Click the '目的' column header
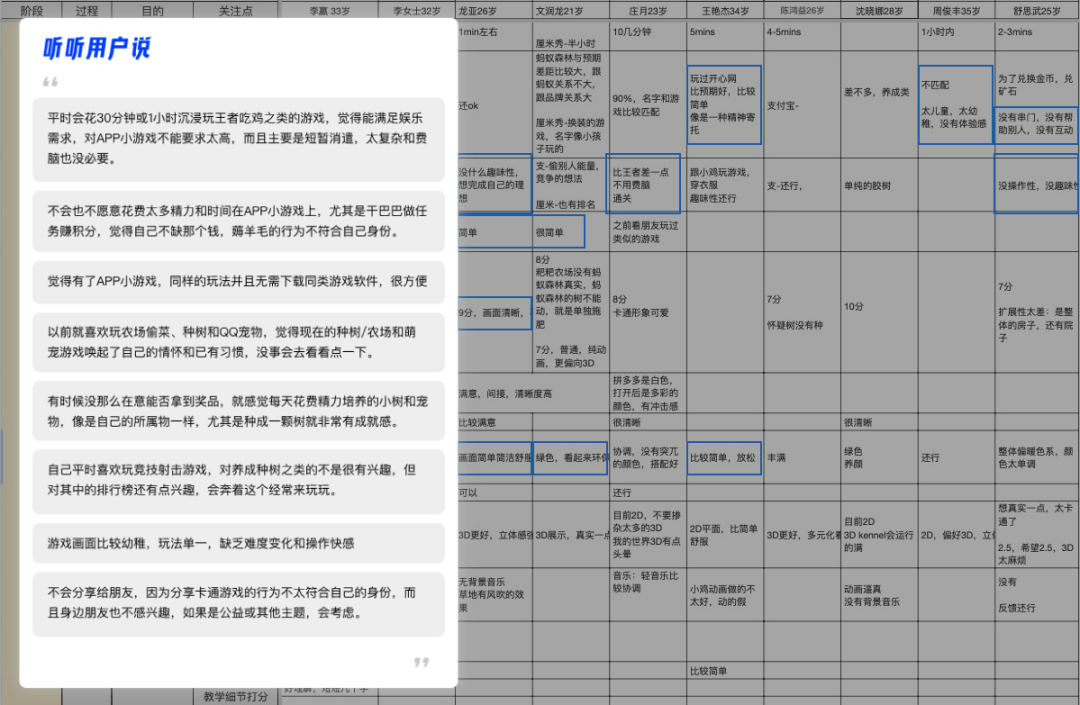Image resolution: width=1080 pixels, height=705 pixels. pyautogui.click(x=152, y=10)
